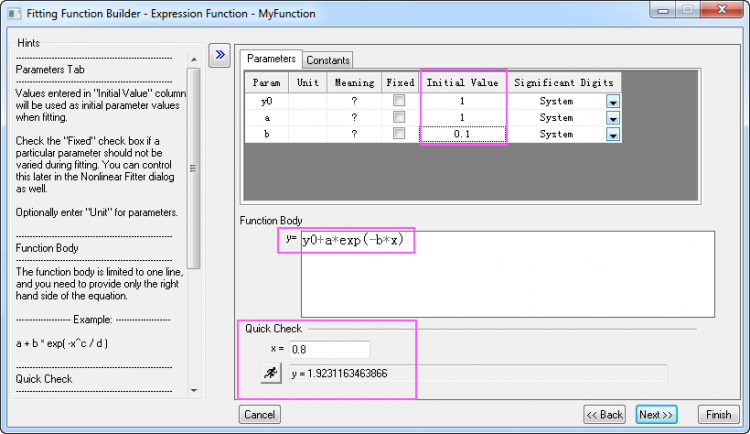Switch to the Parameters tab
Image resolution: width=750 pixels, height=434 pixels.
click(x=271, y=59)
